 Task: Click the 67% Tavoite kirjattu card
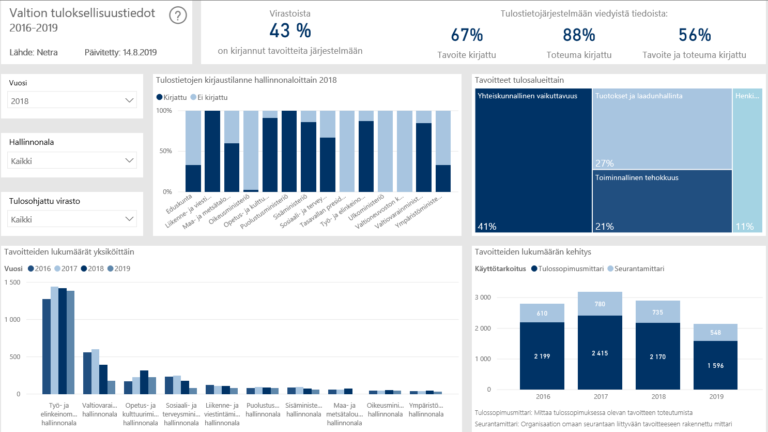coord(467,43)
